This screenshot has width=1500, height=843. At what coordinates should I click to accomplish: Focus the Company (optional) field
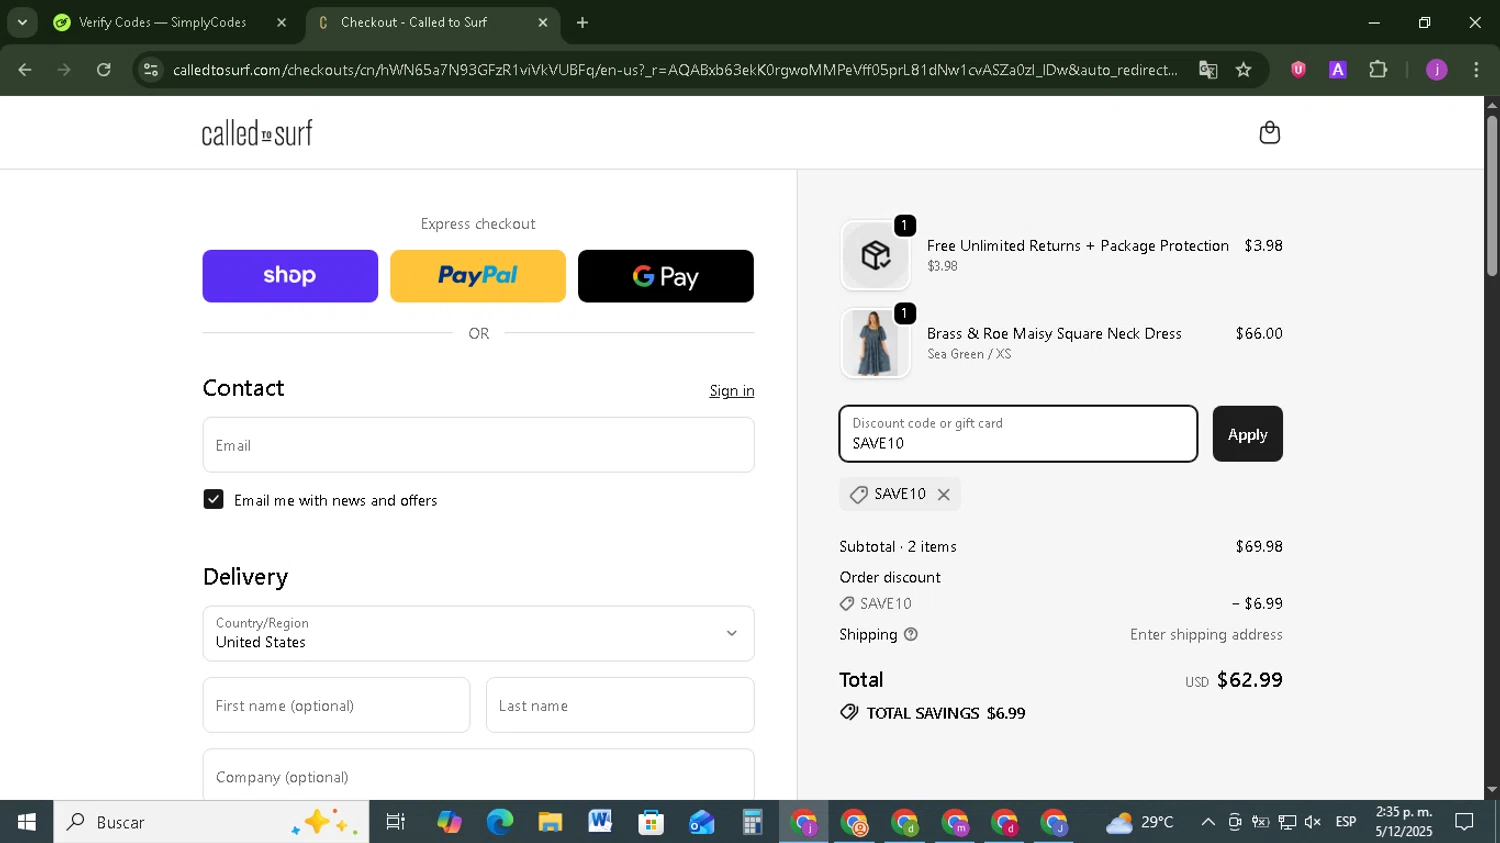478,775
